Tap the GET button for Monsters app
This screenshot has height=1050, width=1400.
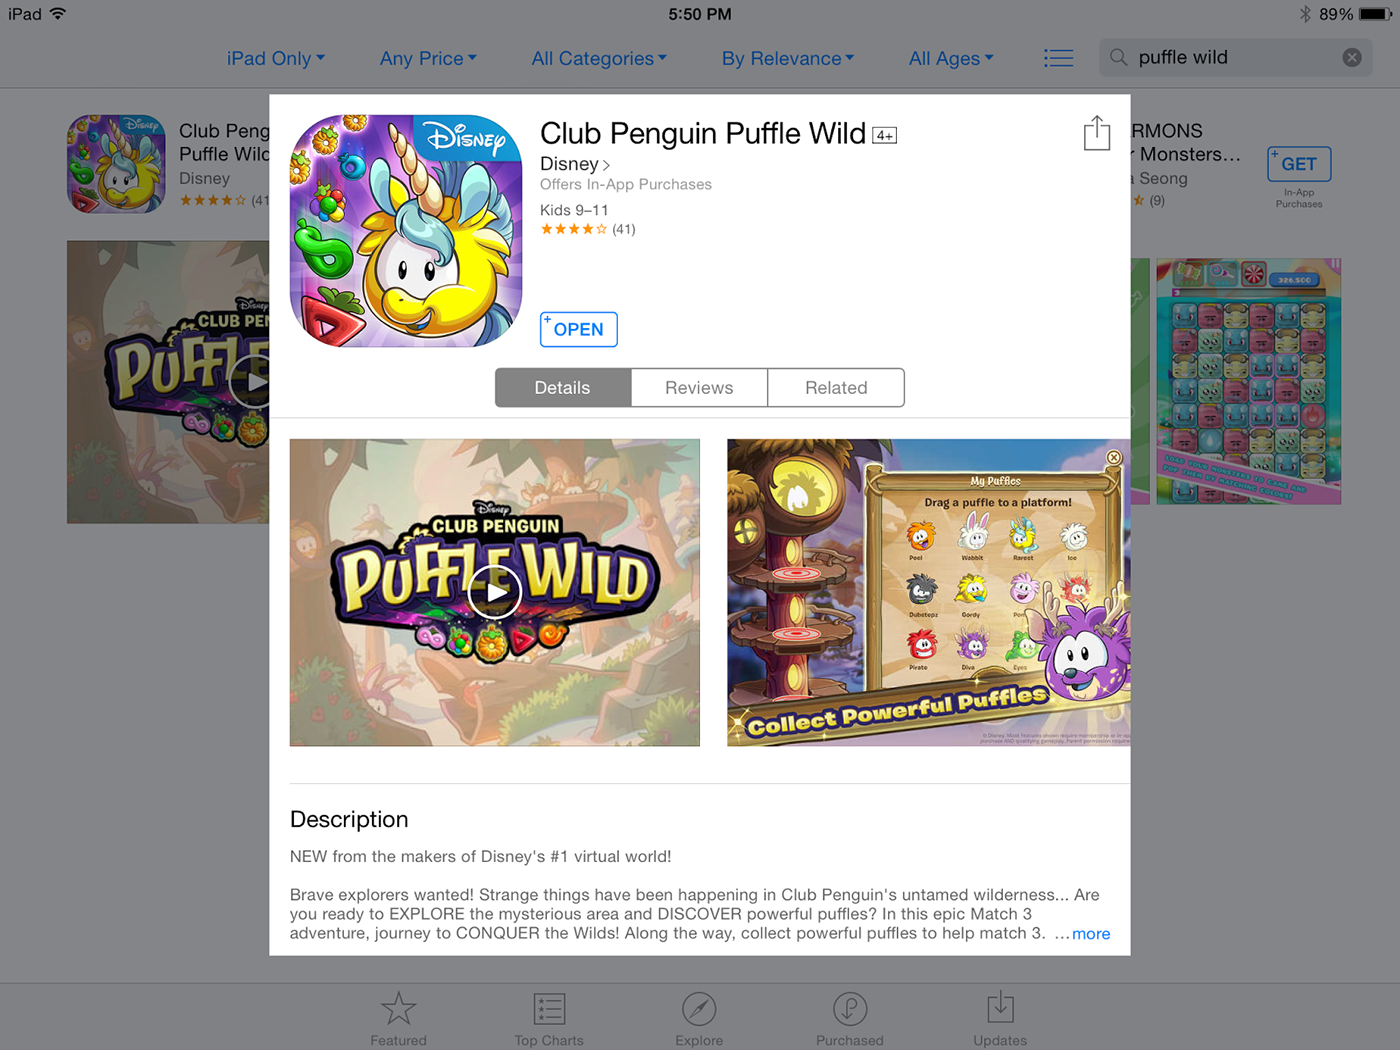1299,164
